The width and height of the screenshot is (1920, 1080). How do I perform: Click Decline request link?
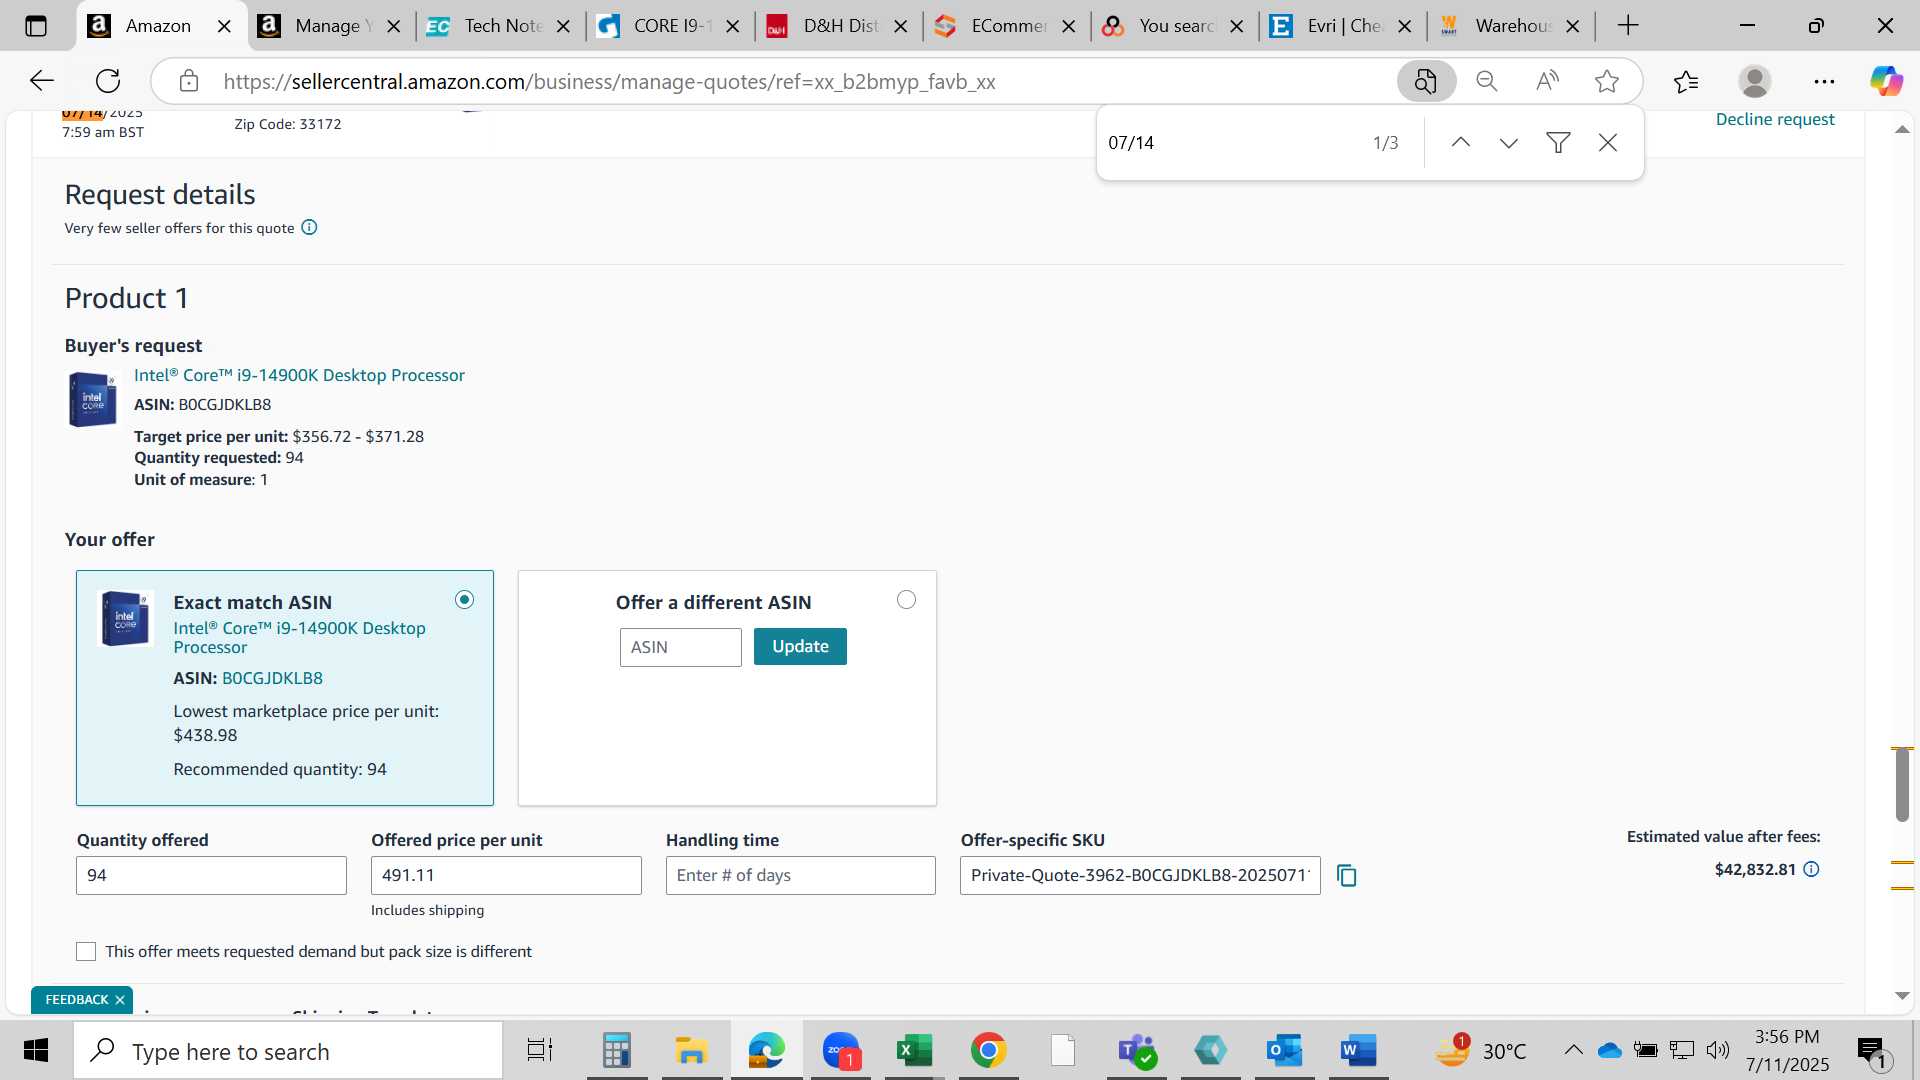coord(1775,119)
